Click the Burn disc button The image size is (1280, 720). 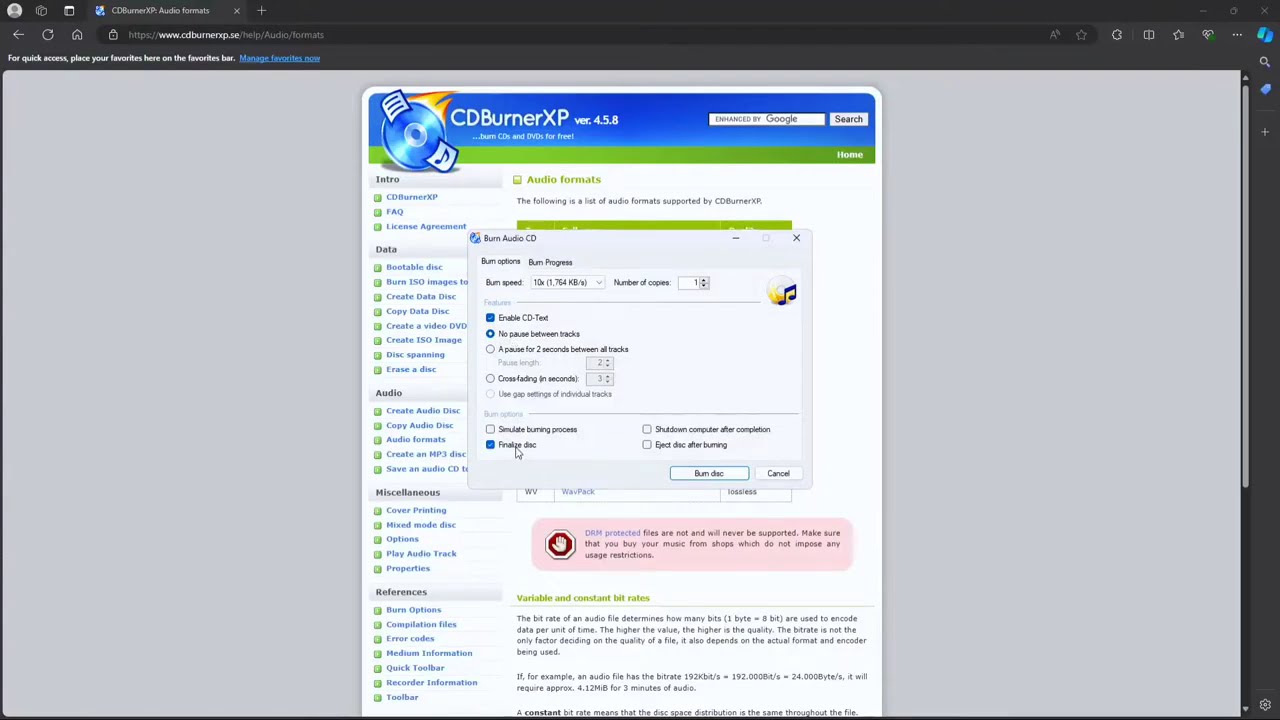tap(709, 474)
